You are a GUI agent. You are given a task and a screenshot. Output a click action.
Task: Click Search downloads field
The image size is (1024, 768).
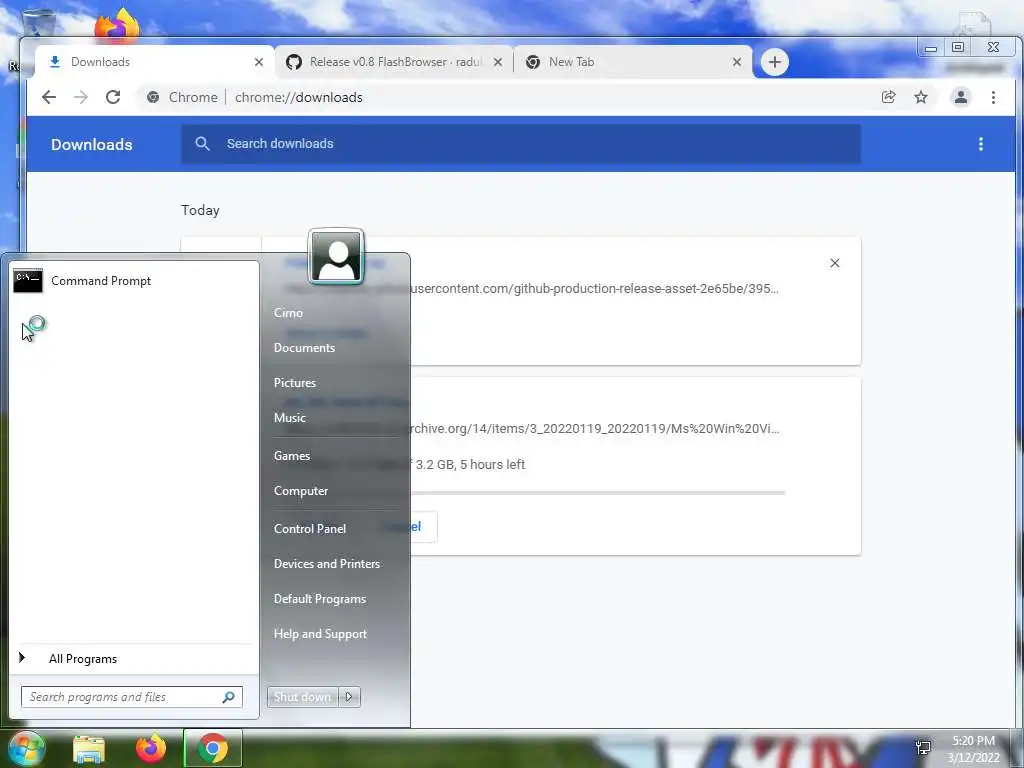(520, 144)
